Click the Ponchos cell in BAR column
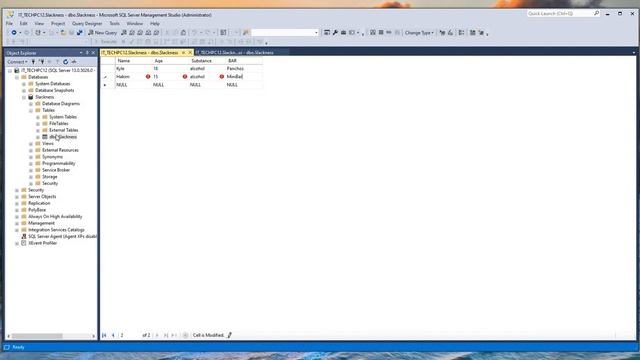The height and width of the screenshot is (360, 640). [244, 69]
